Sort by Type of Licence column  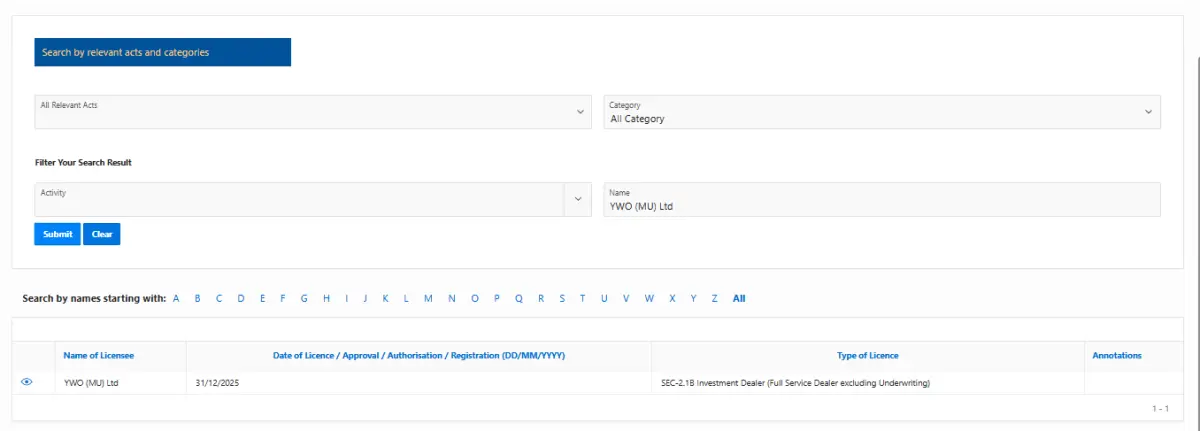point(868,355)
